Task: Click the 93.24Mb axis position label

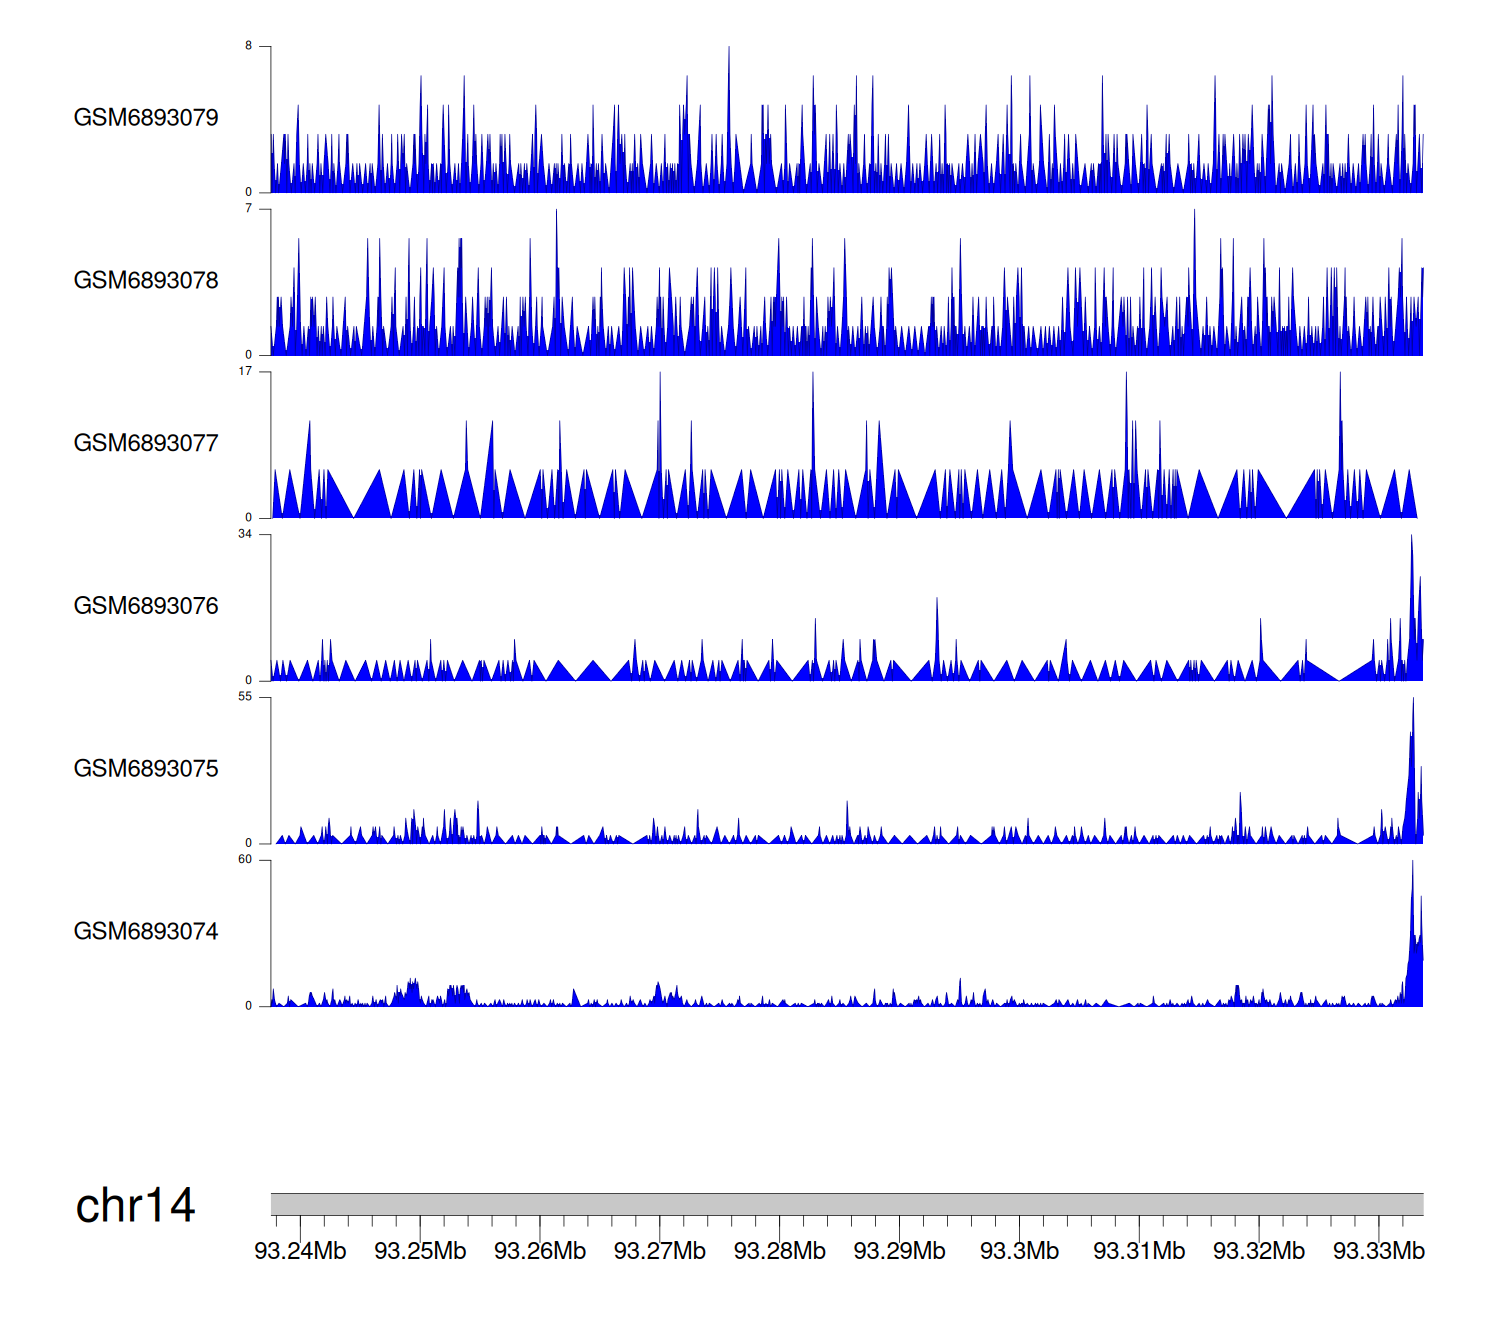Action: 300,1251
